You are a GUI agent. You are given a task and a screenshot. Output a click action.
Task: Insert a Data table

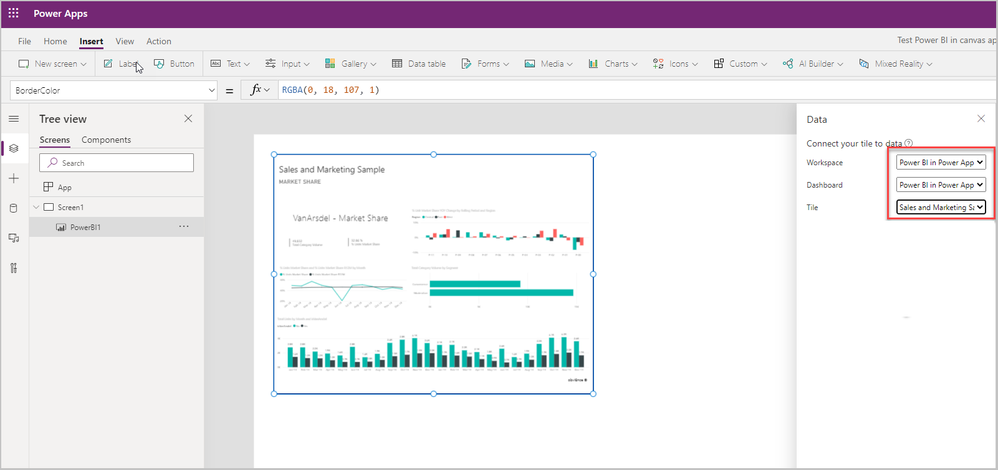[x=418, y=64]
